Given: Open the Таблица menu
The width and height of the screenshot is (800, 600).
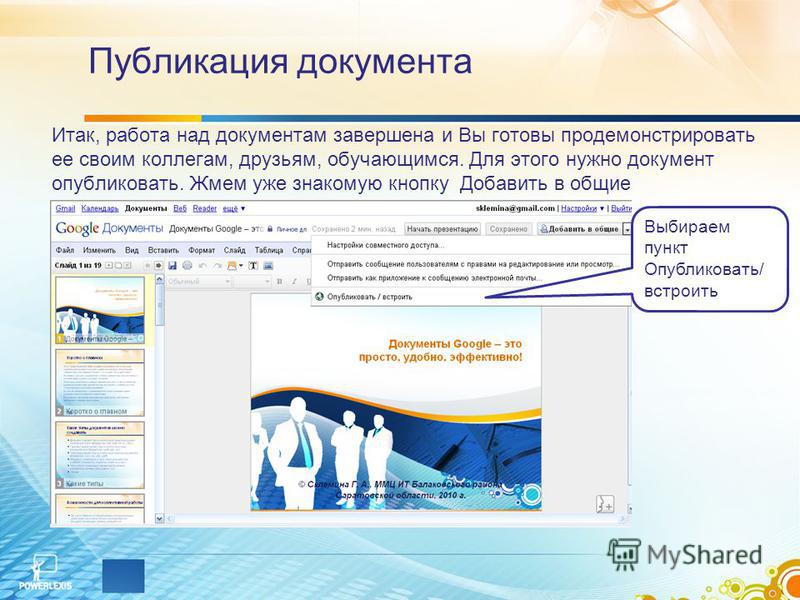Looking at the screenshot, I should click(269, 251).
